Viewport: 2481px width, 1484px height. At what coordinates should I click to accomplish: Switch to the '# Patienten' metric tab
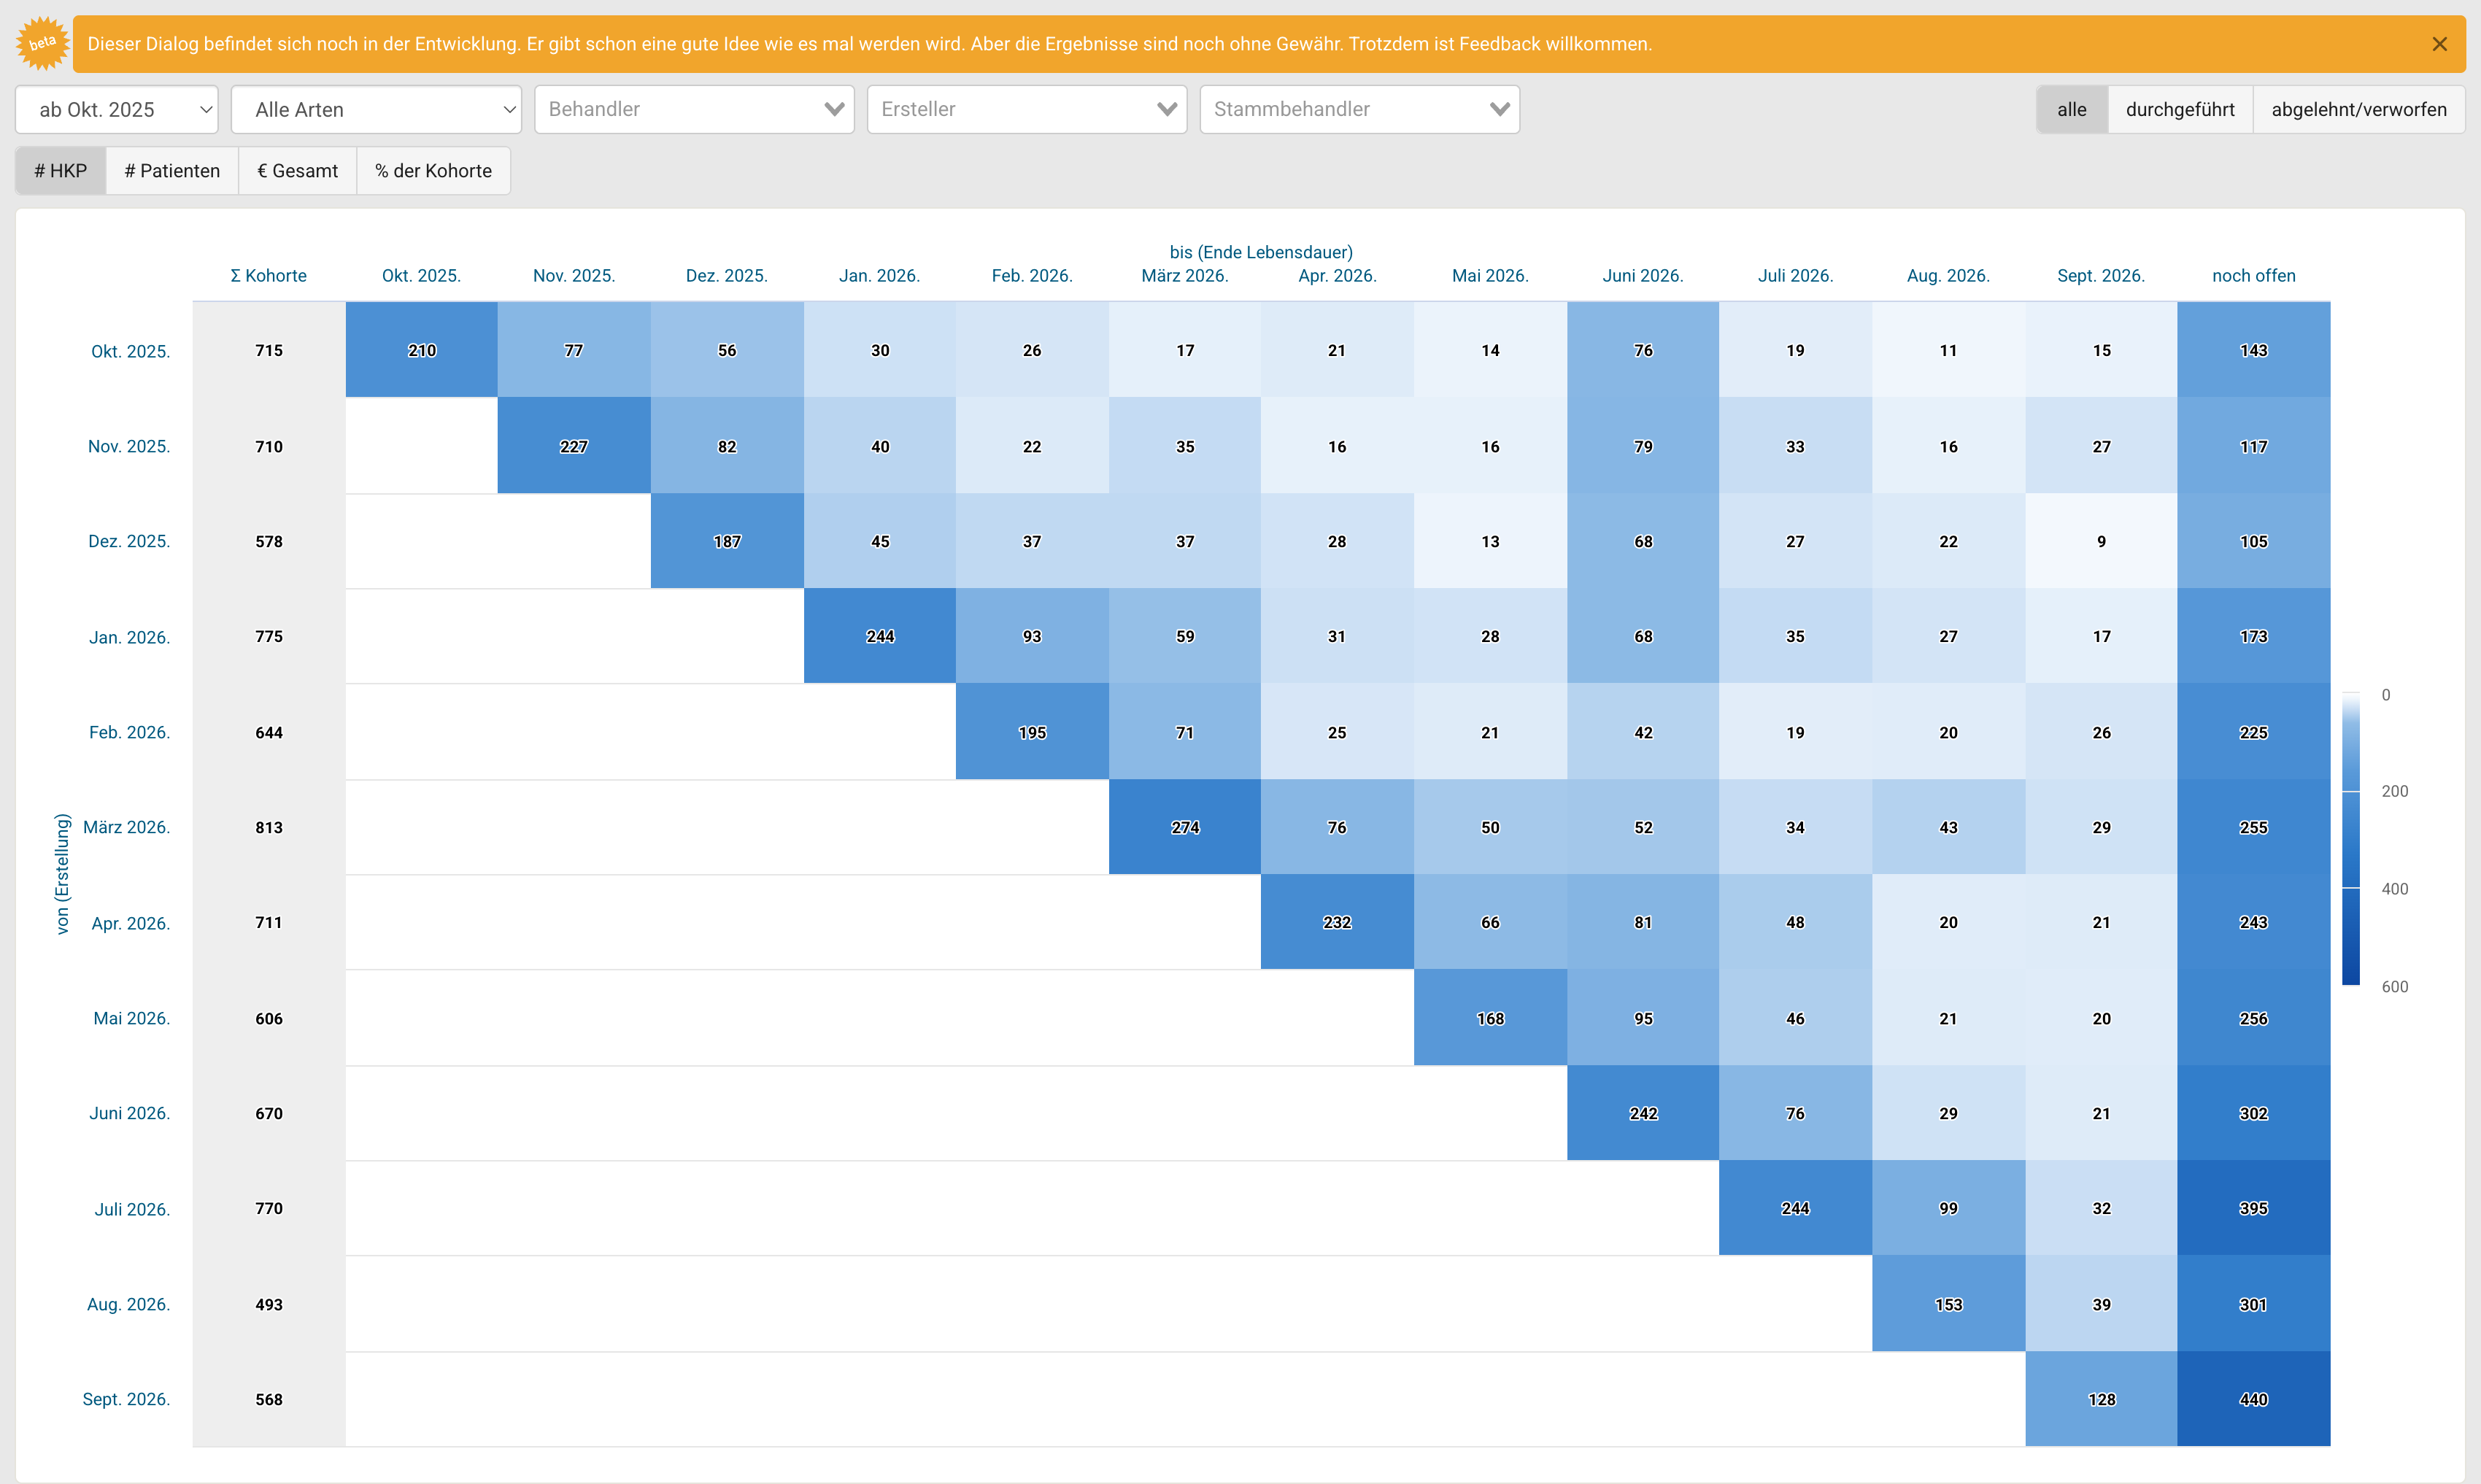(172, 171)
